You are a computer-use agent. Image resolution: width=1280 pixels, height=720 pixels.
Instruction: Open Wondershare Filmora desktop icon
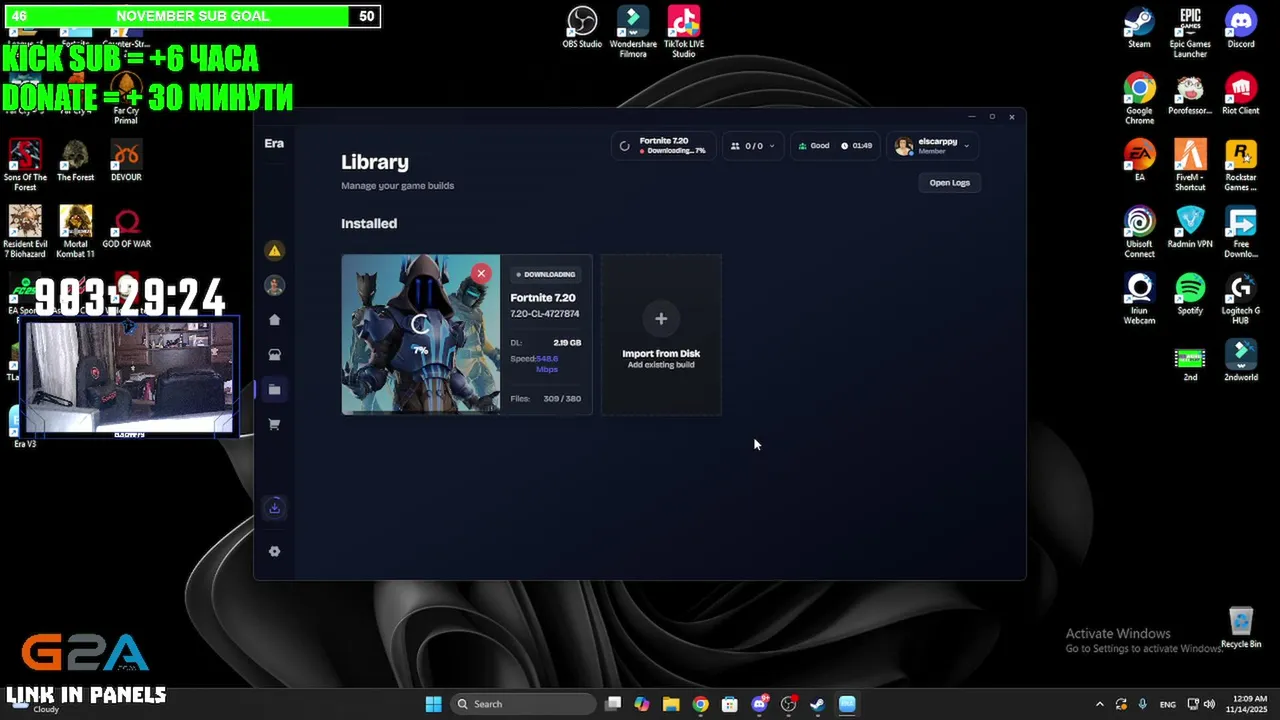pos(633,32)
